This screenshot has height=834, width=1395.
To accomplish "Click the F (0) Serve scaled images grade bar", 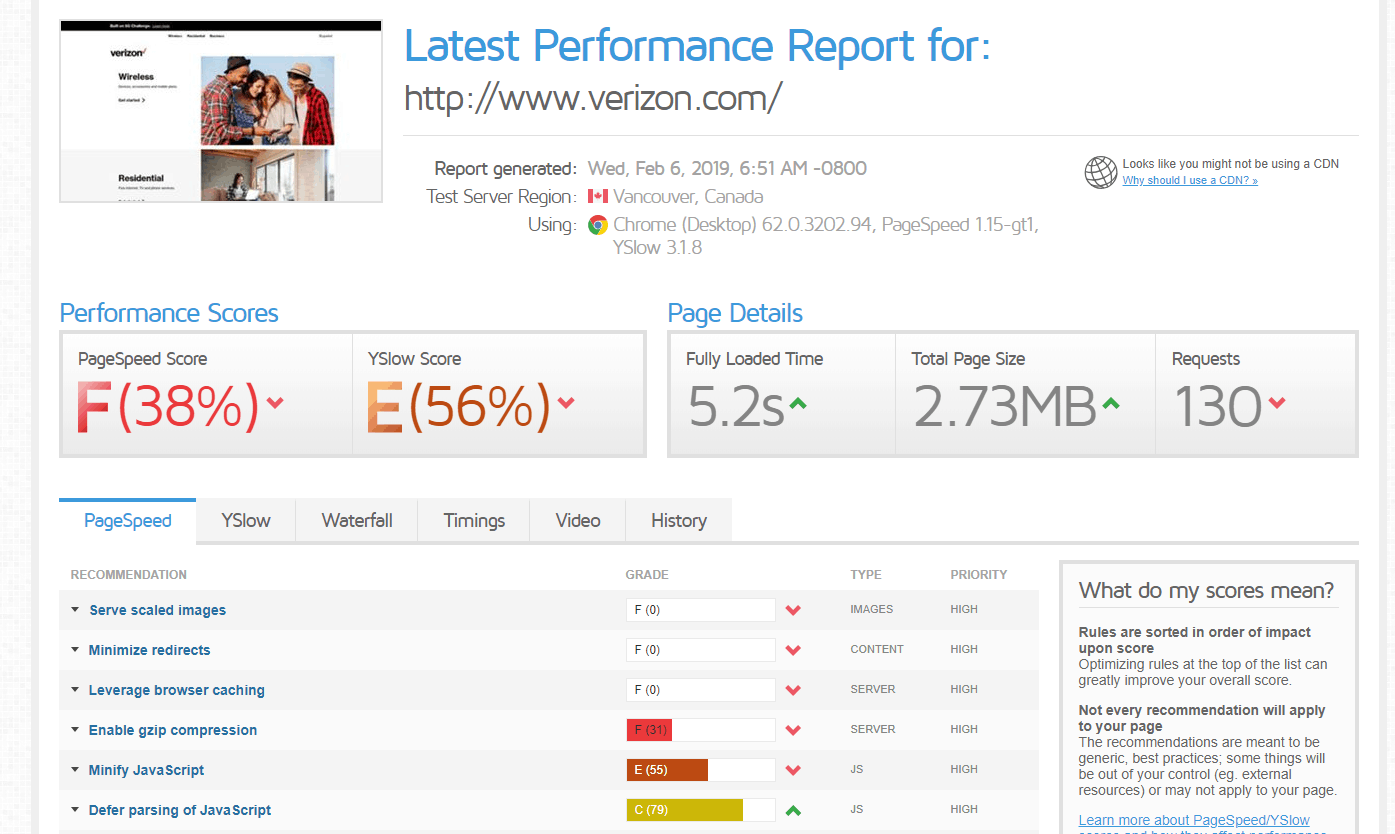I will (x=701, y=610).
